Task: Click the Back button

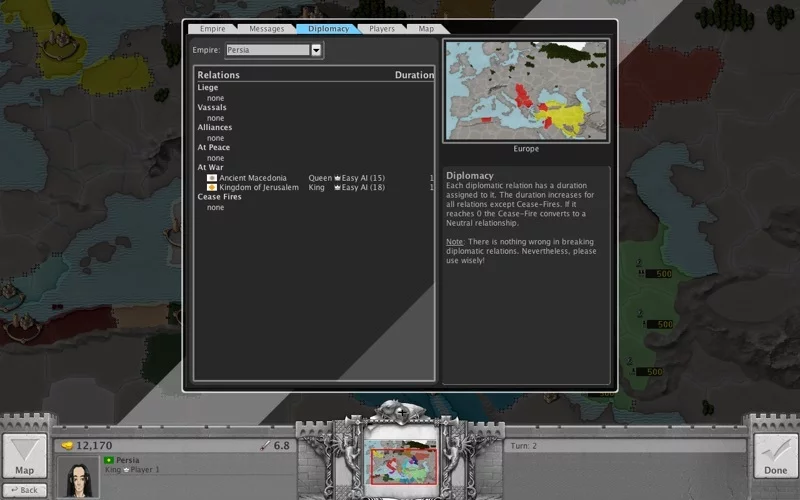Action: click(x=24, y=490)
